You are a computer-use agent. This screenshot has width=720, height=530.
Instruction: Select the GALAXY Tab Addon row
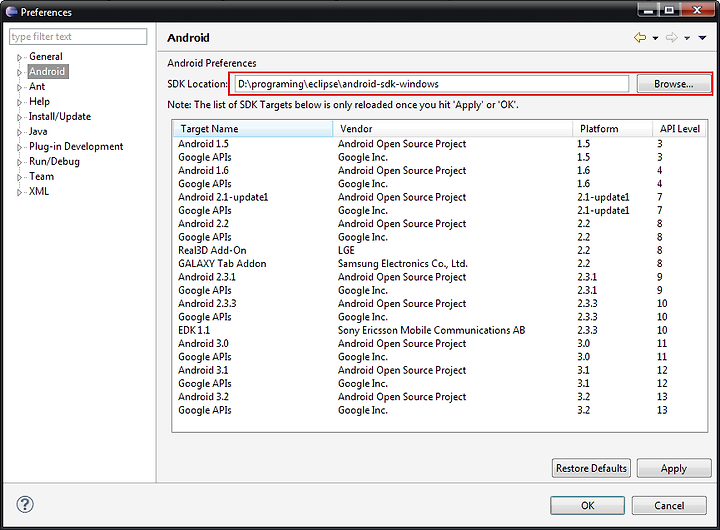point(440,264)
